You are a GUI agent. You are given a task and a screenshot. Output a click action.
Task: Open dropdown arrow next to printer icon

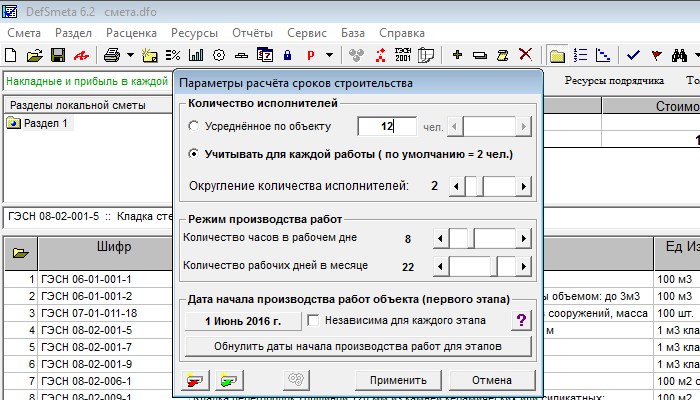[x=130, y=54]
